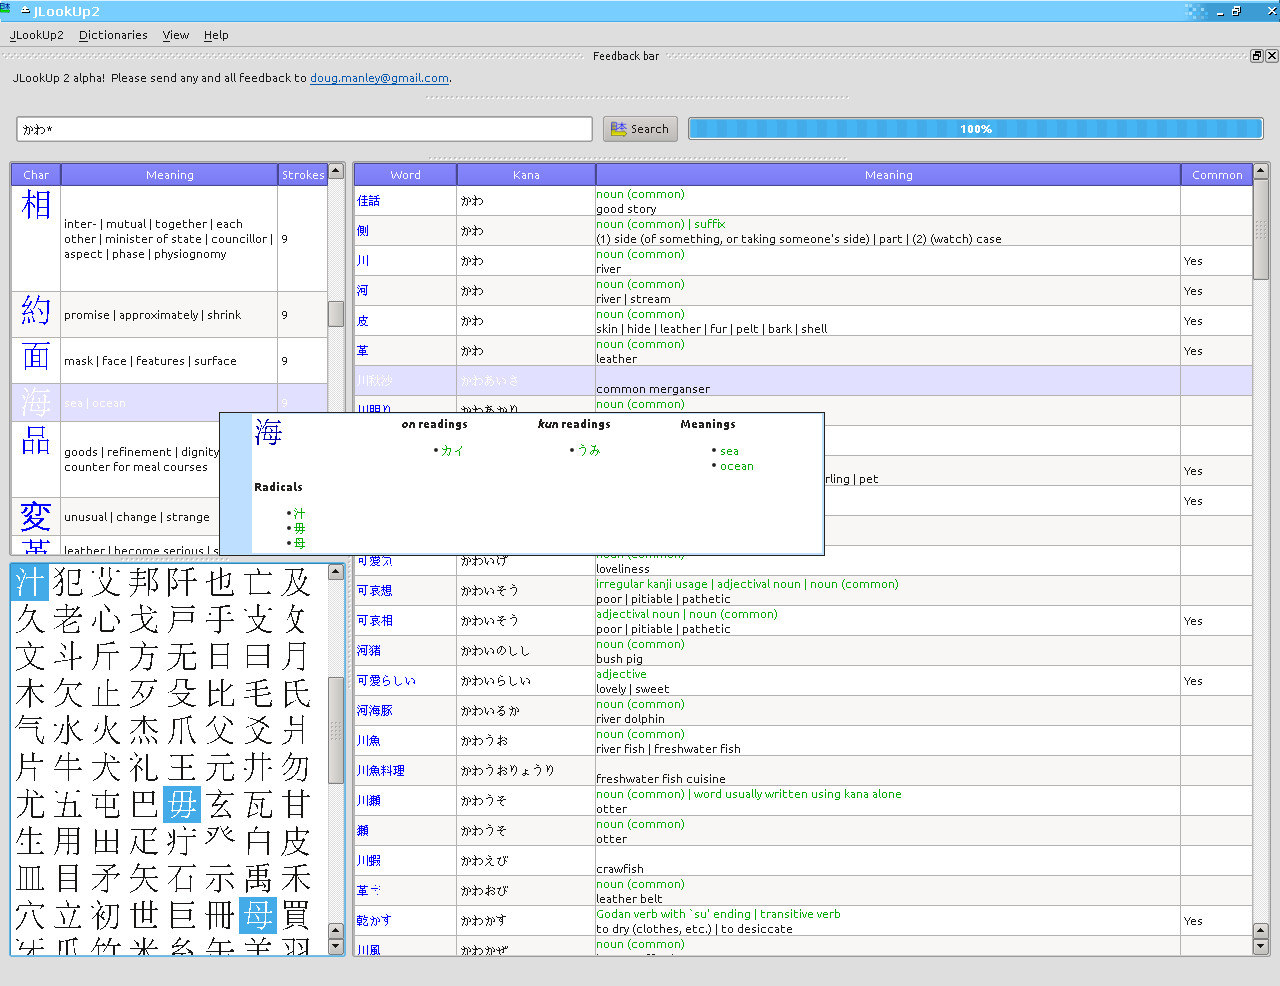The image size is (1280, 986).
Task: Pick the 王 radical in the grid
Action: 182,767
